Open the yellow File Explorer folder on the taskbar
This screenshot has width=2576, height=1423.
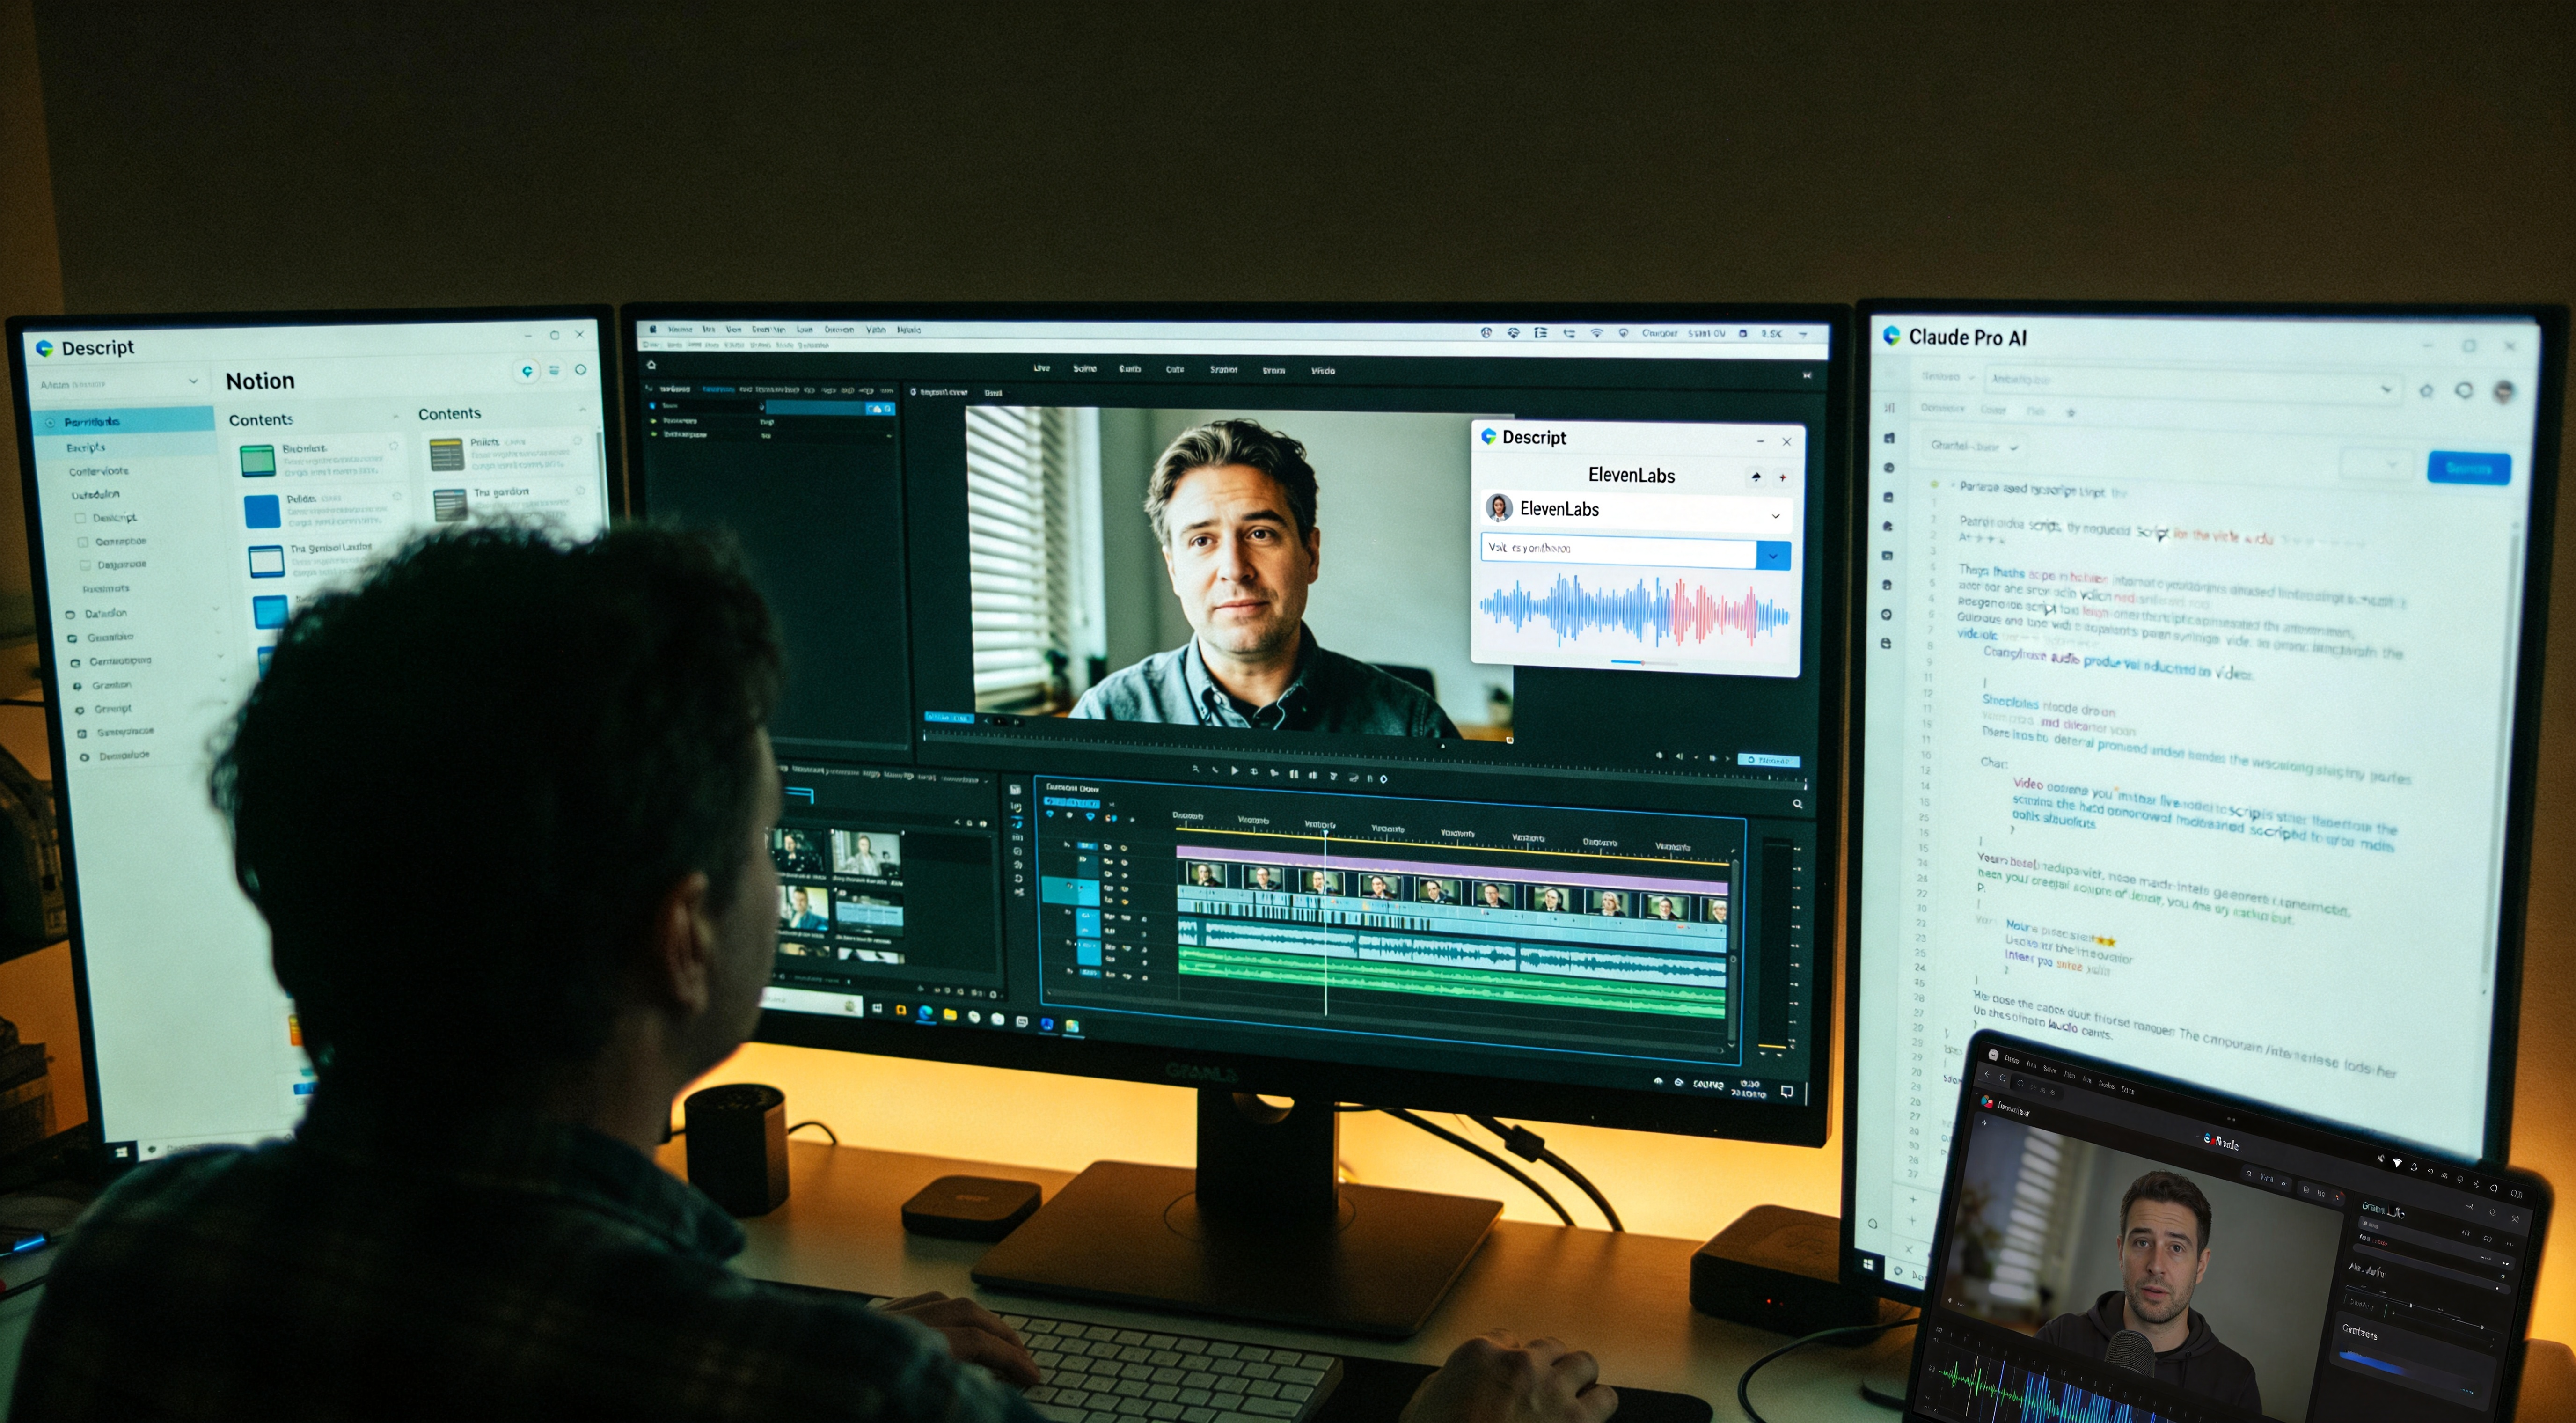pyautogui.click(x=949, y=1015)
